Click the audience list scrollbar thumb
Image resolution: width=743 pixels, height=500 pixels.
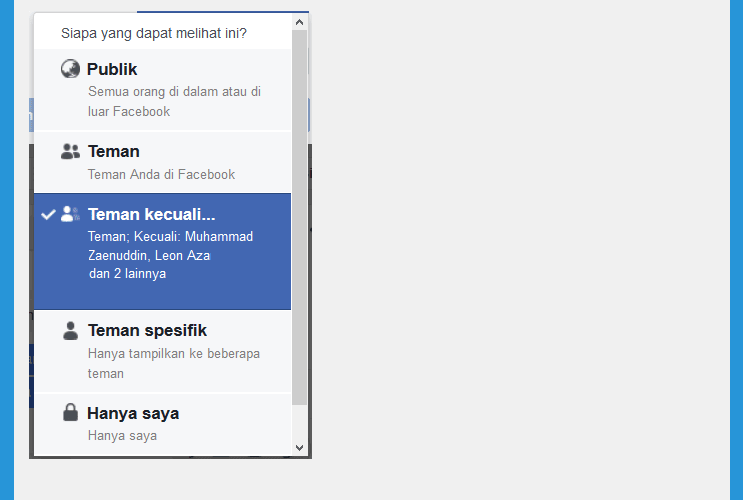click(x=299, y=218)
